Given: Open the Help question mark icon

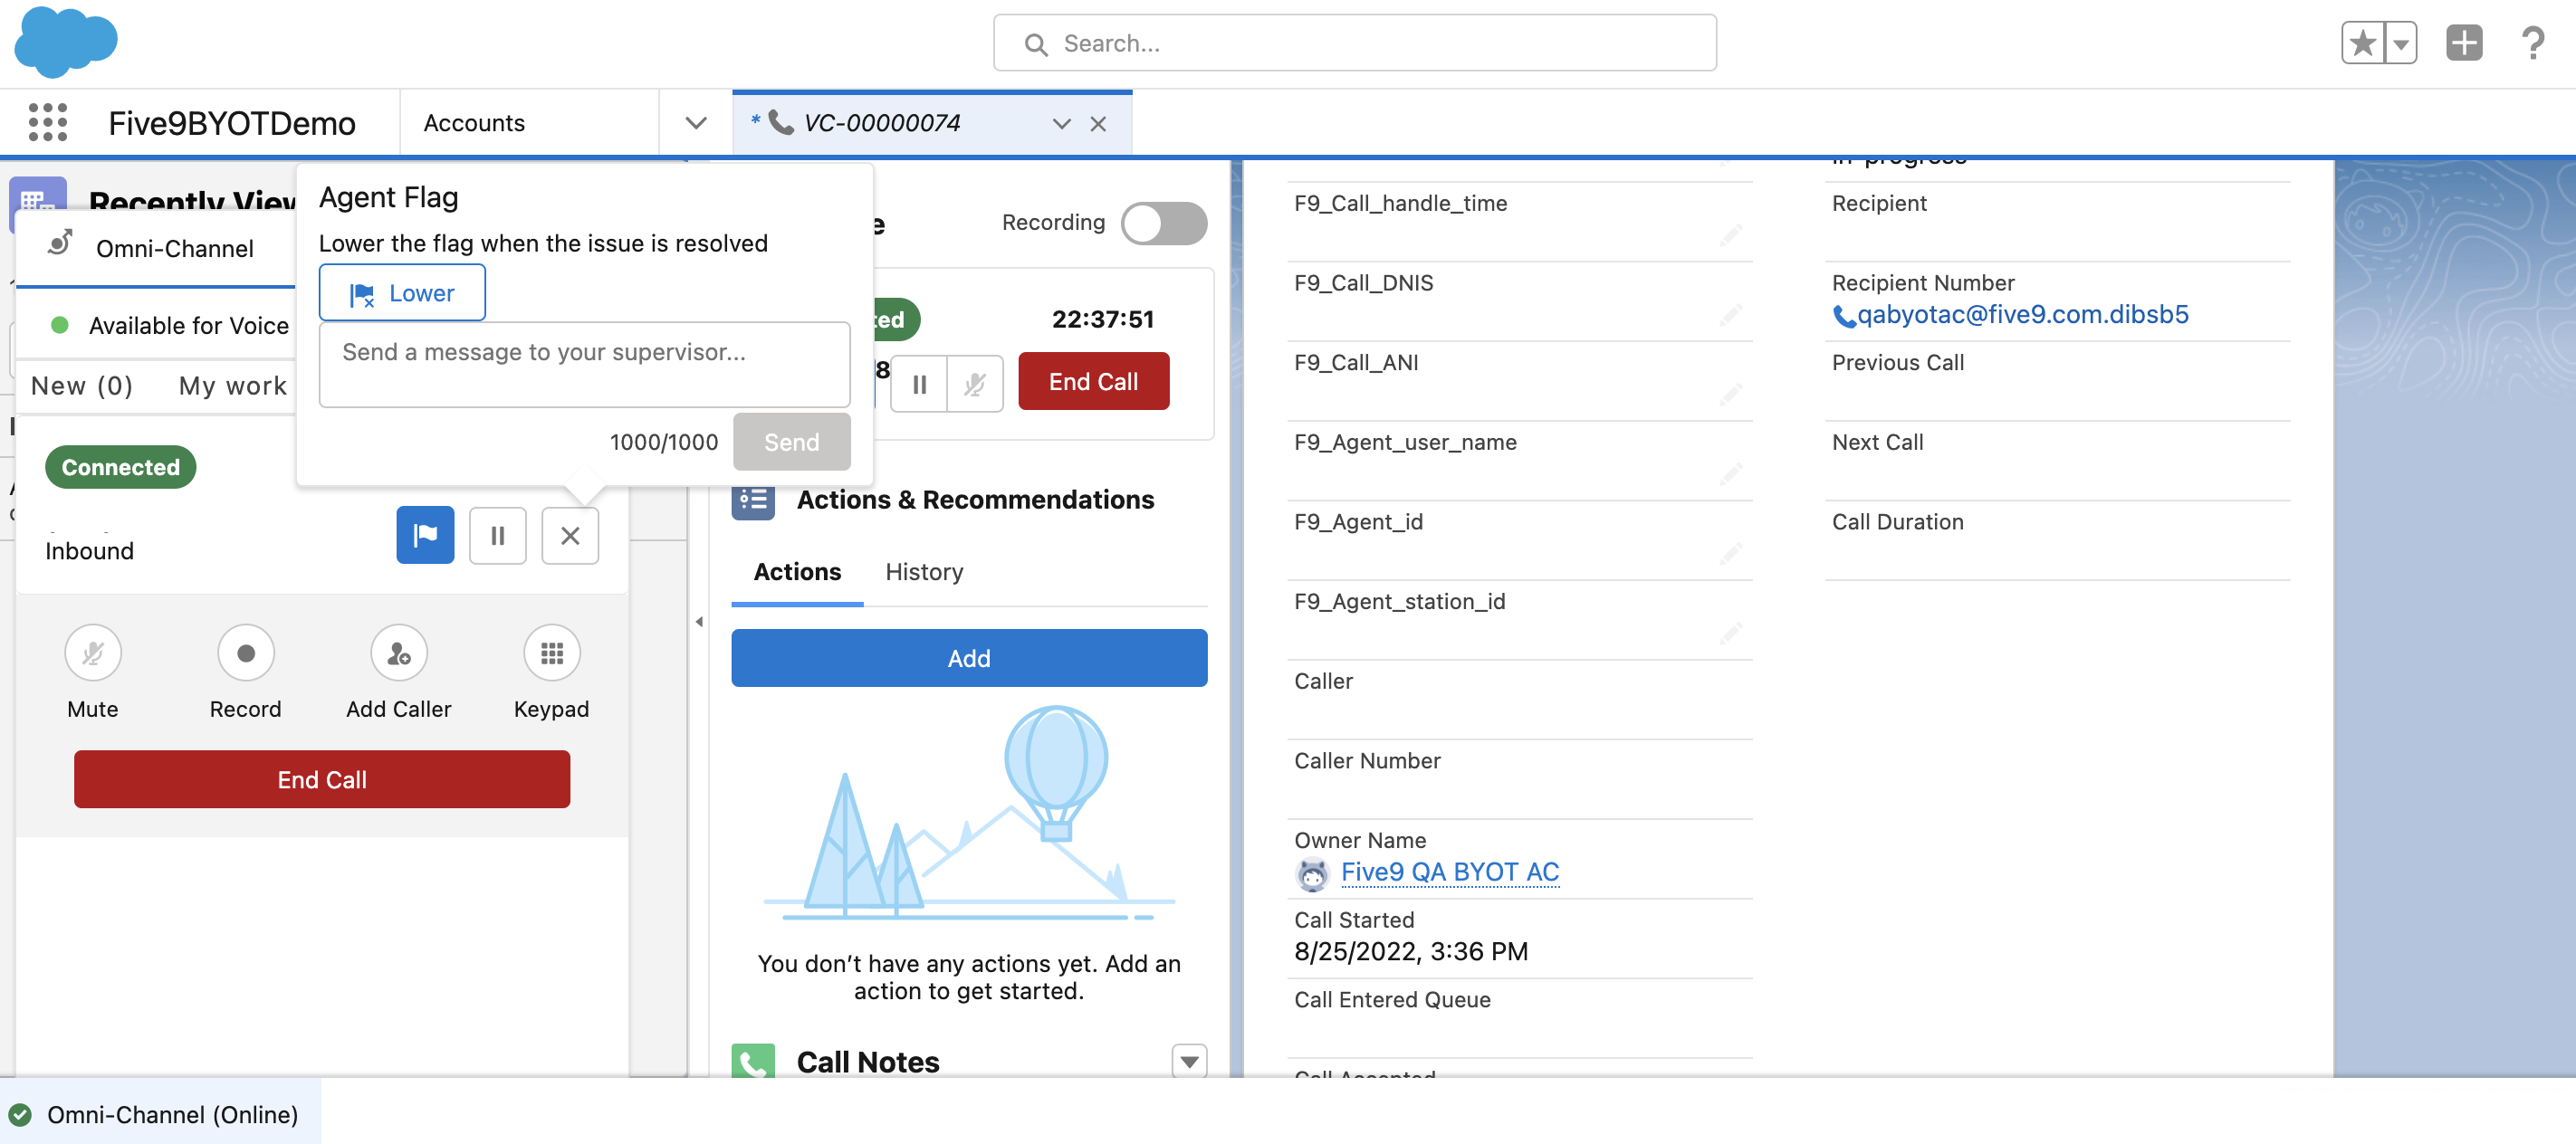Looking at the screenshot, I should coord(2532,43).
